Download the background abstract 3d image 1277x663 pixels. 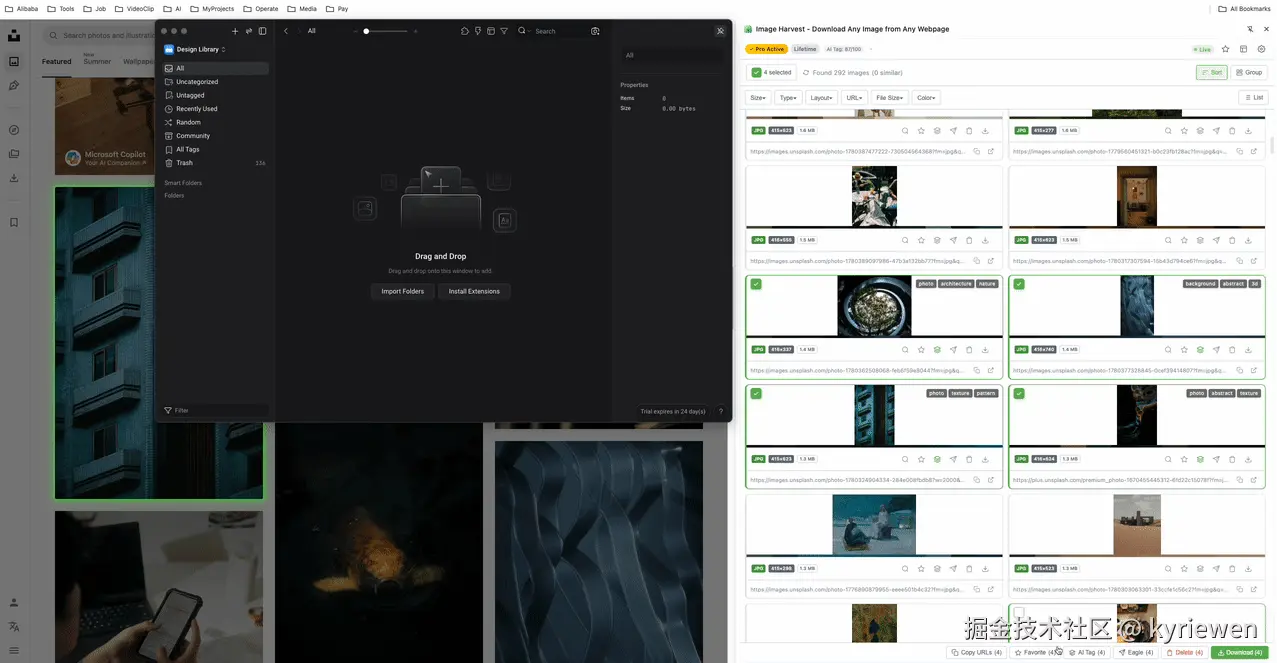1248,350
